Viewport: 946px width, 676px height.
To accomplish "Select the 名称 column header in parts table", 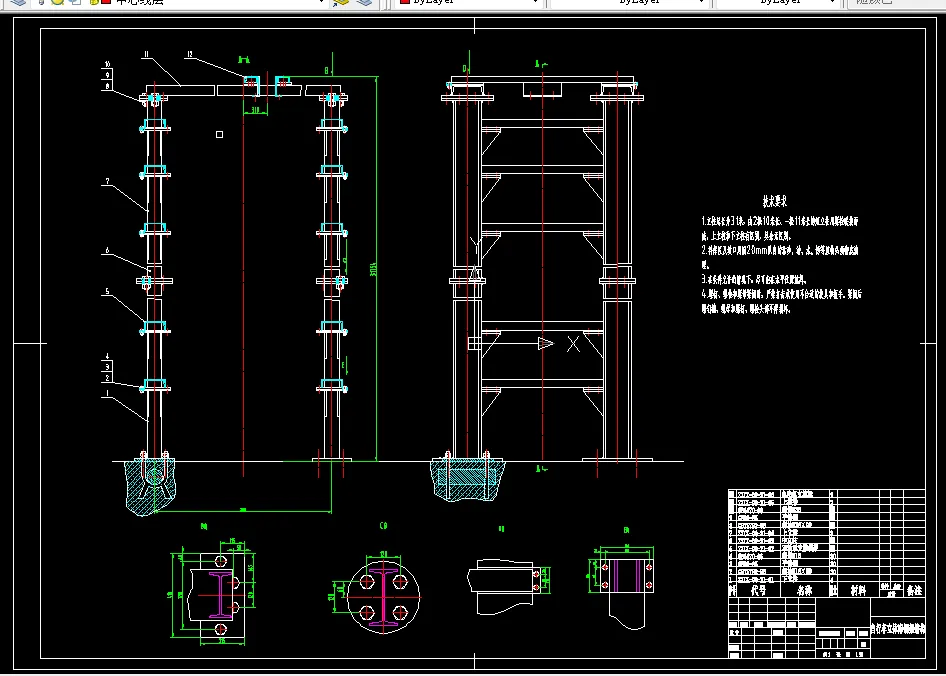I will (805, 590).
